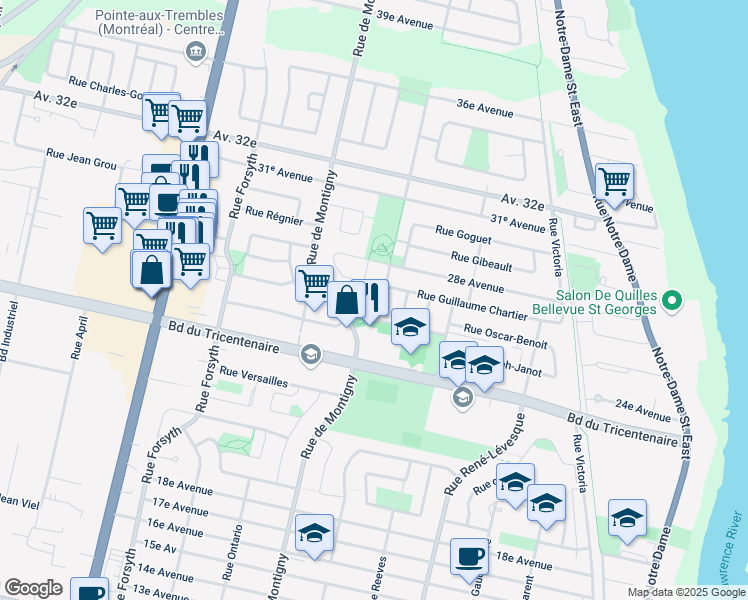Image resolution: width=748 pixels, height=600 pixels.
Task: Click the top restaurant marker under Av. 32e
Action: tap(202, 153)
